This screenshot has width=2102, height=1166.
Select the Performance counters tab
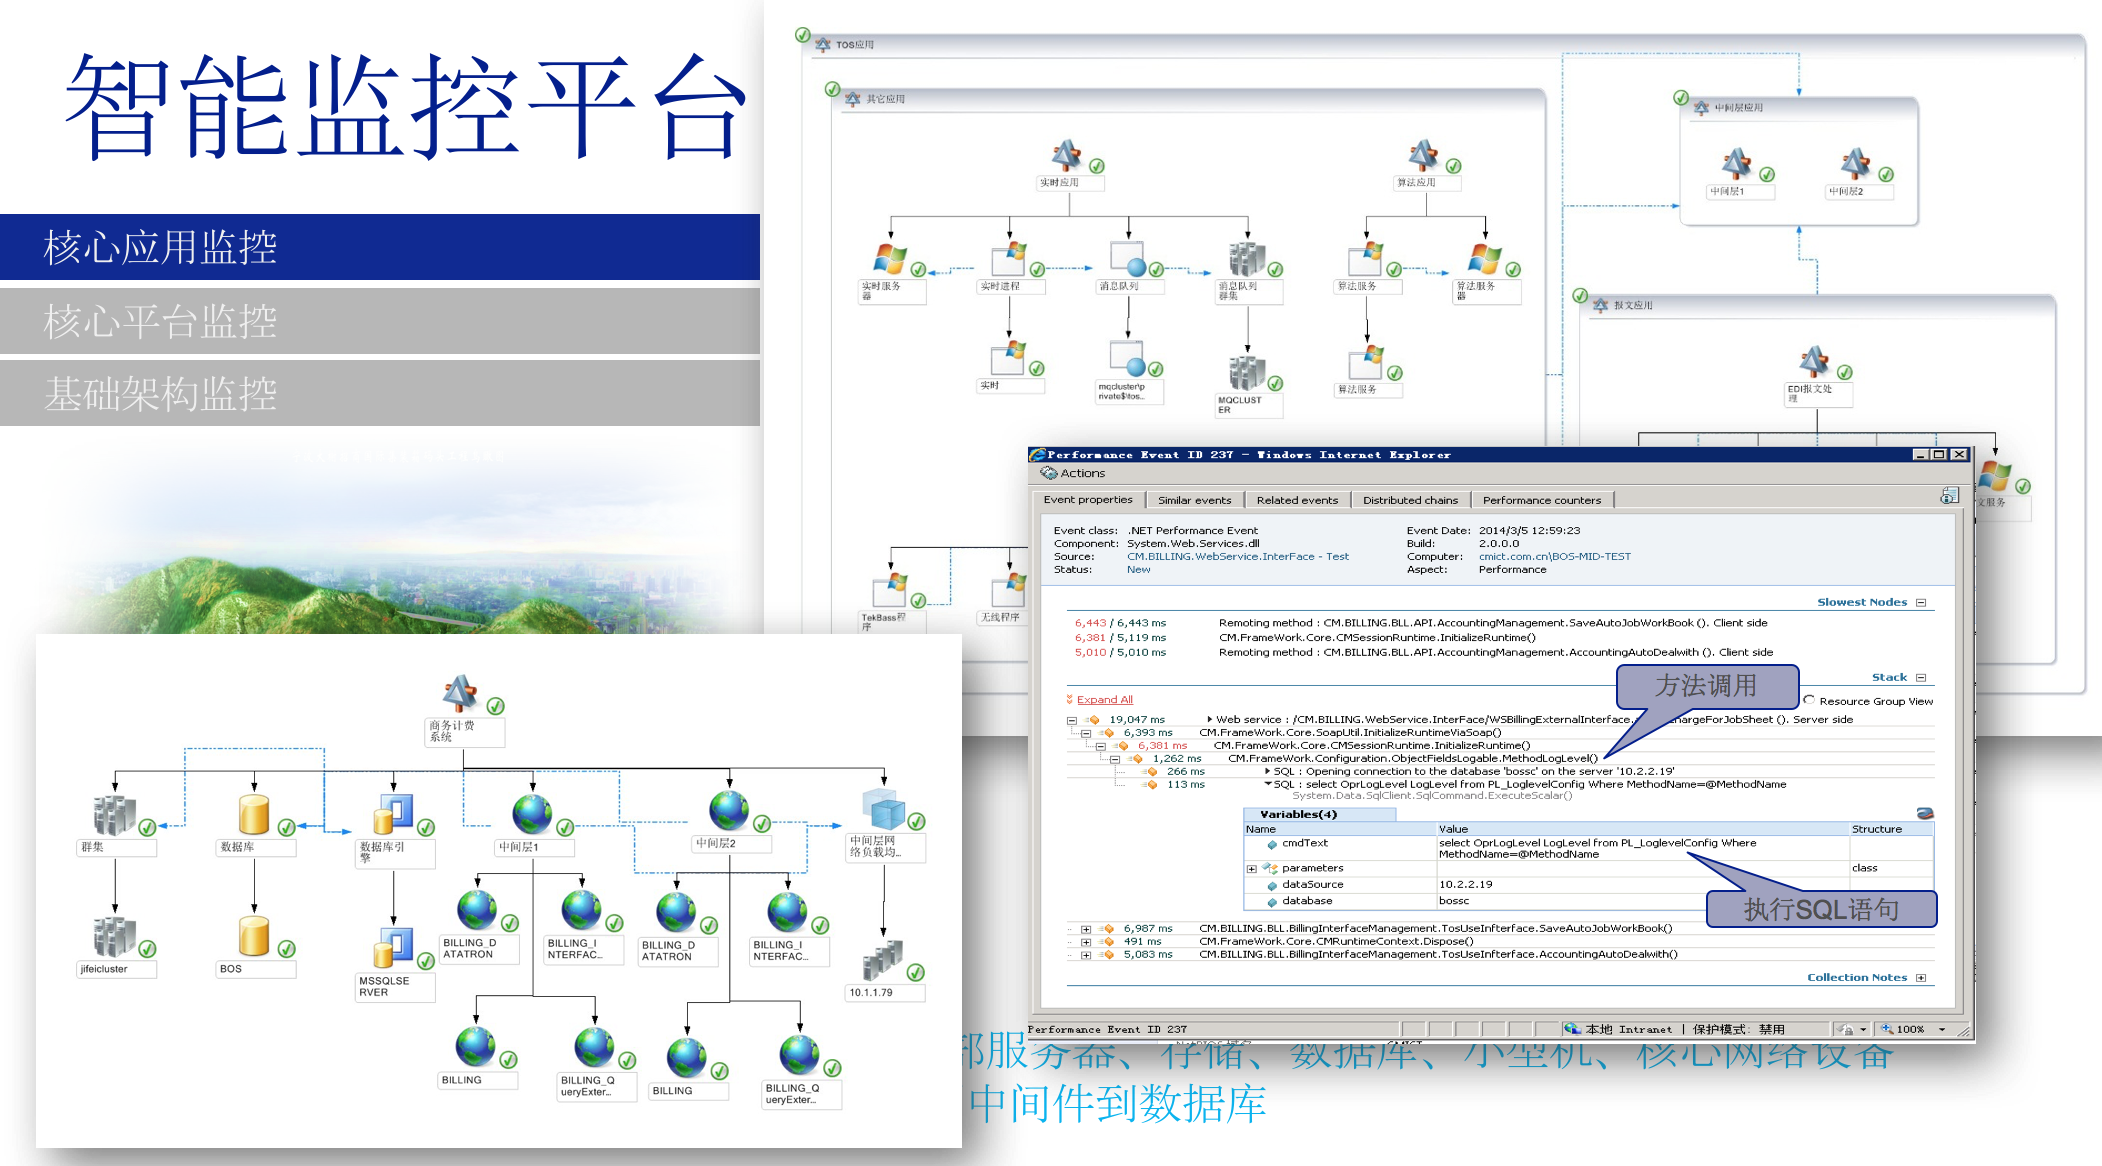pos(1541,500)
